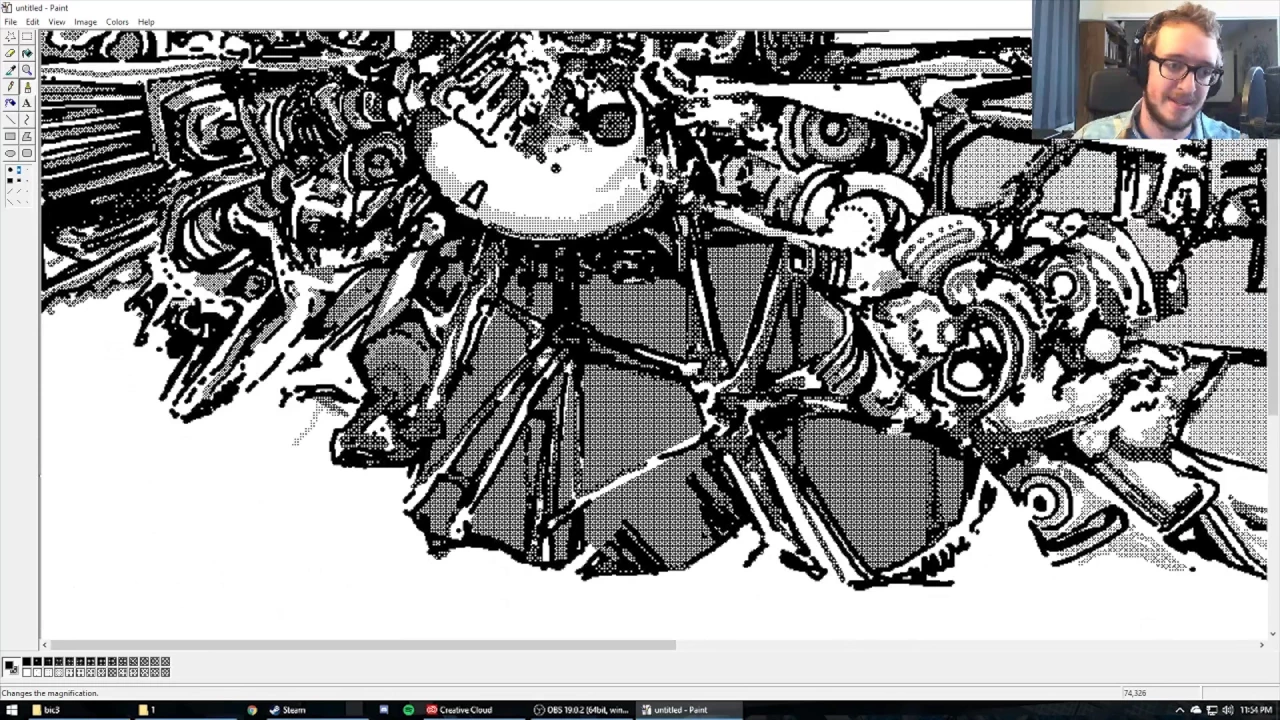Switch to OBS taskbar button
This screenshot has height=720, width=1280.
(x=581, y=710)
